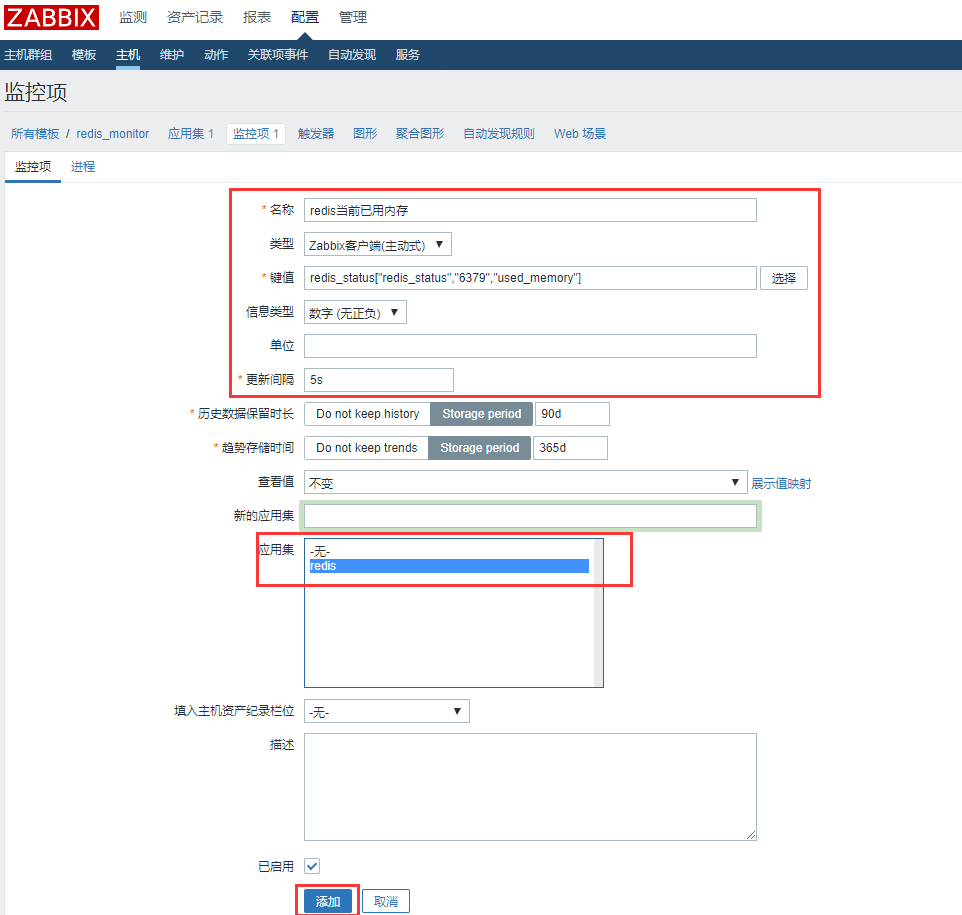Select Do not keep trends option
The height and width of the screenshot is (915, 962).
pos(366,448)
